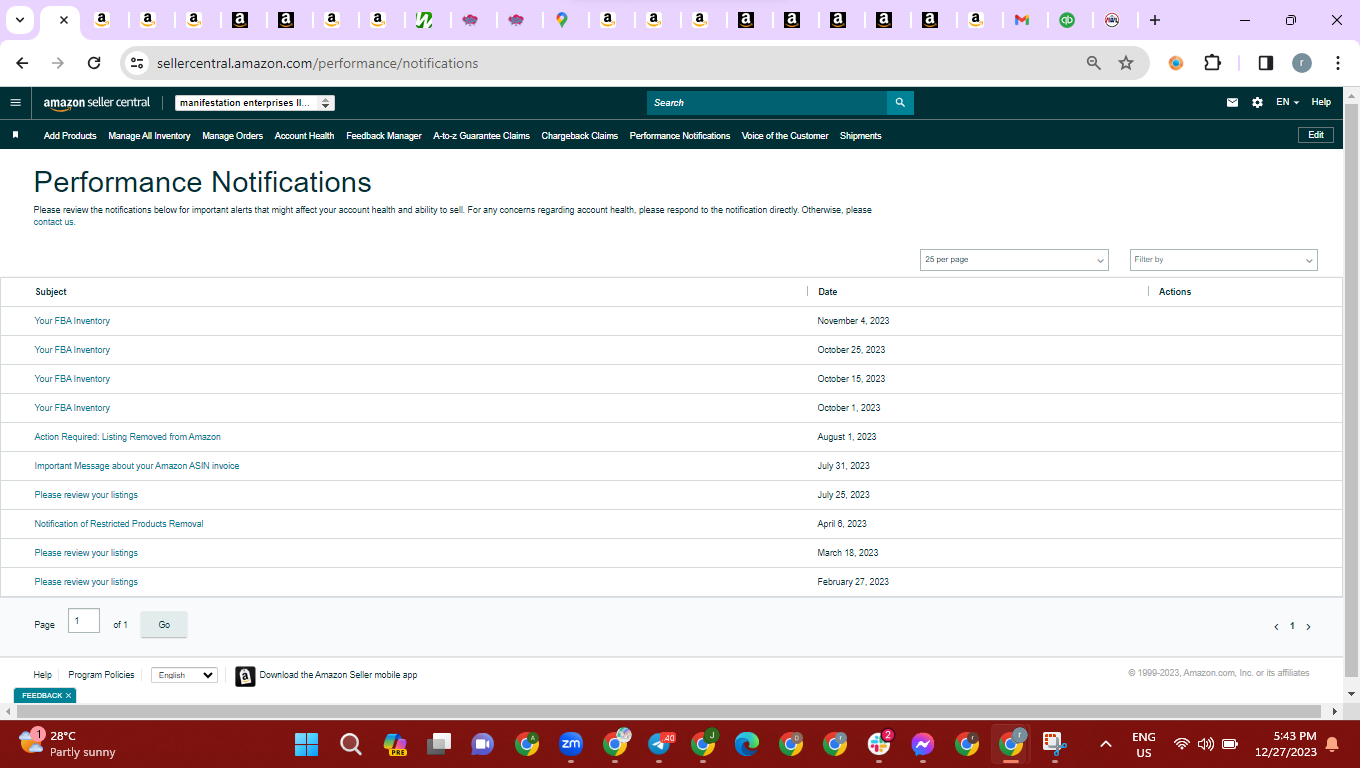Bookmark this page with the star icon

[1126, 63]
